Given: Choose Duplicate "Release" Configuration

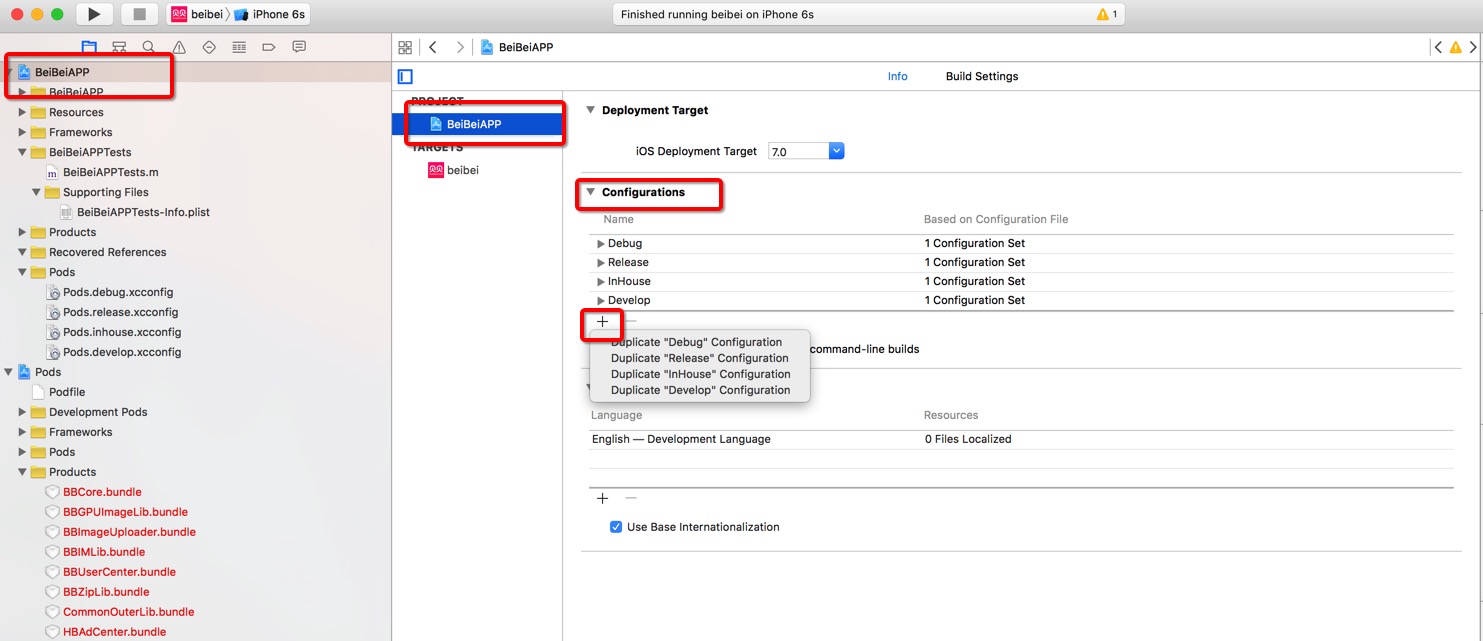Looking at the screenshot, I should click(x=699, y=358).
